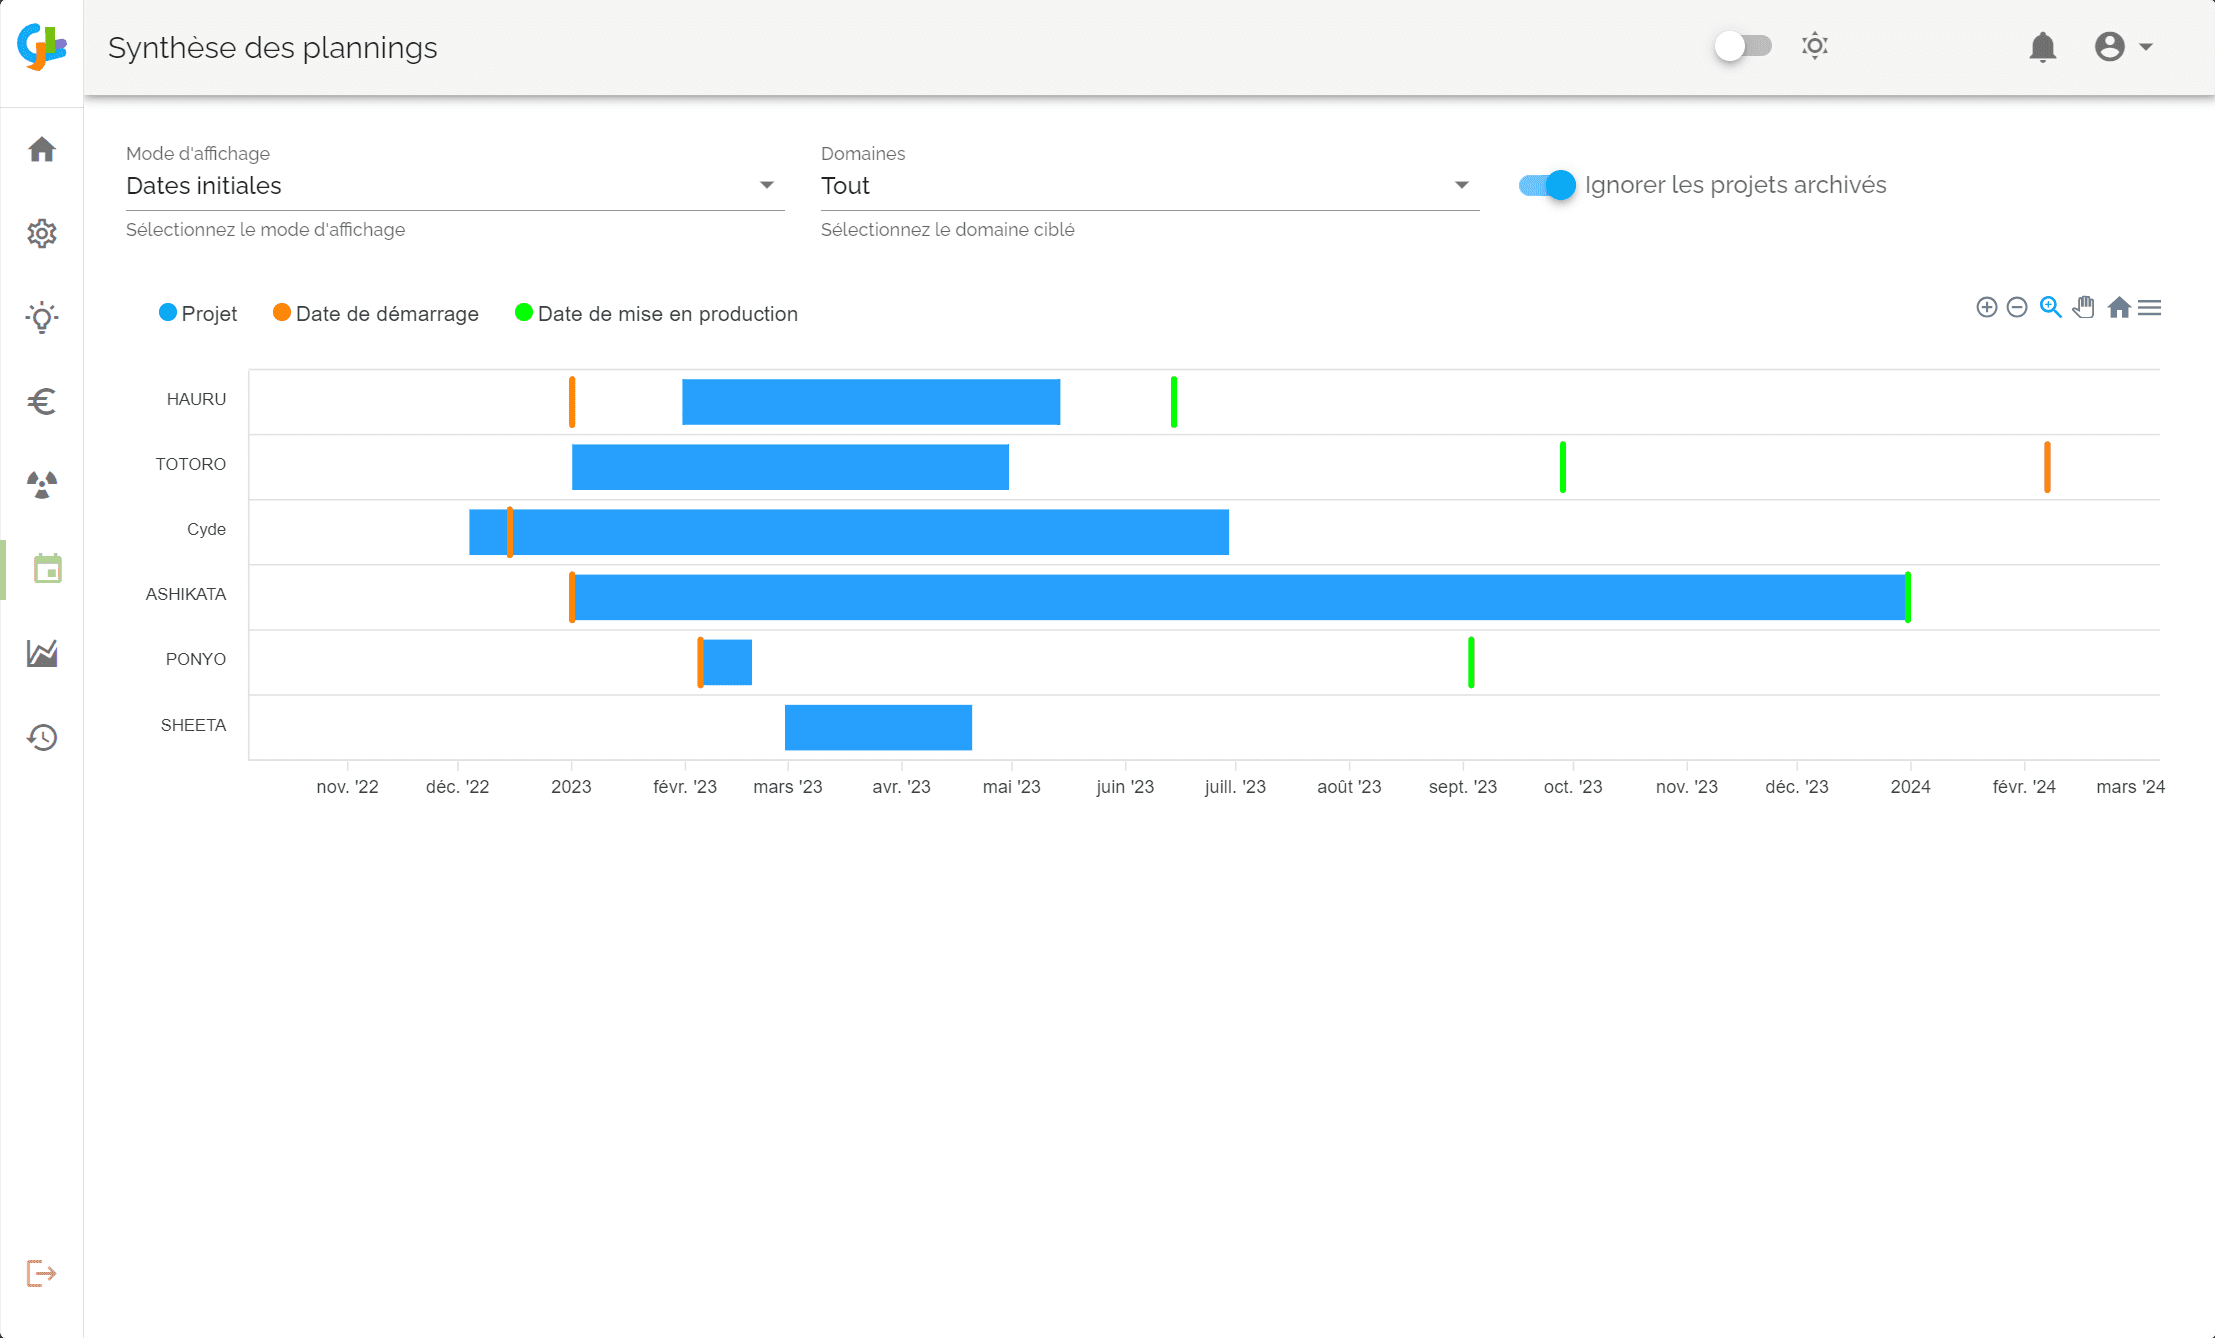Toggle Date de mise en production legend
Viewport: 2215px width, 1338px height.
(x=656, y=314)
